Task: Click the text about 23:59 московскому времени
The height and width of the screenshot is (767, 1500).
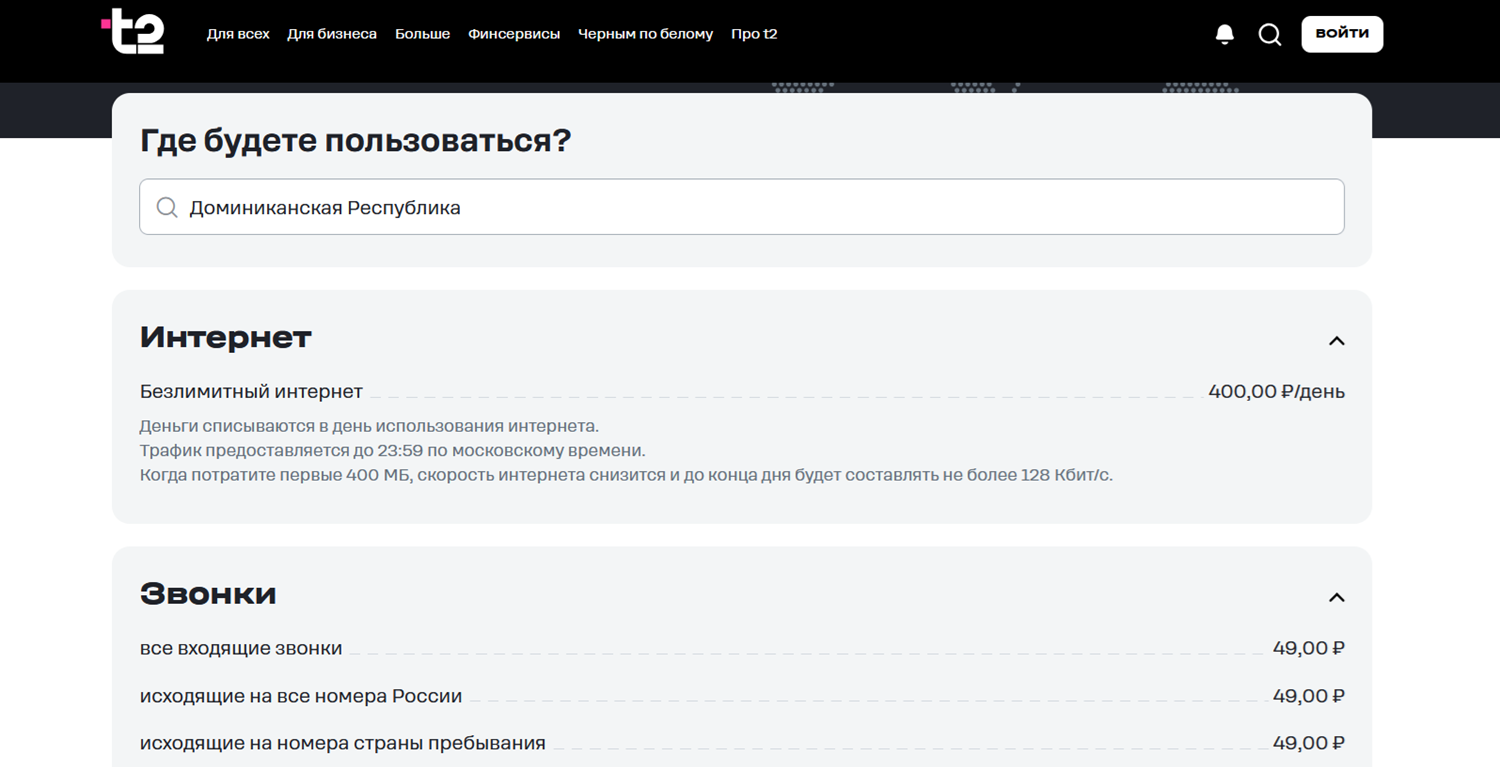Action: [393, 450]
